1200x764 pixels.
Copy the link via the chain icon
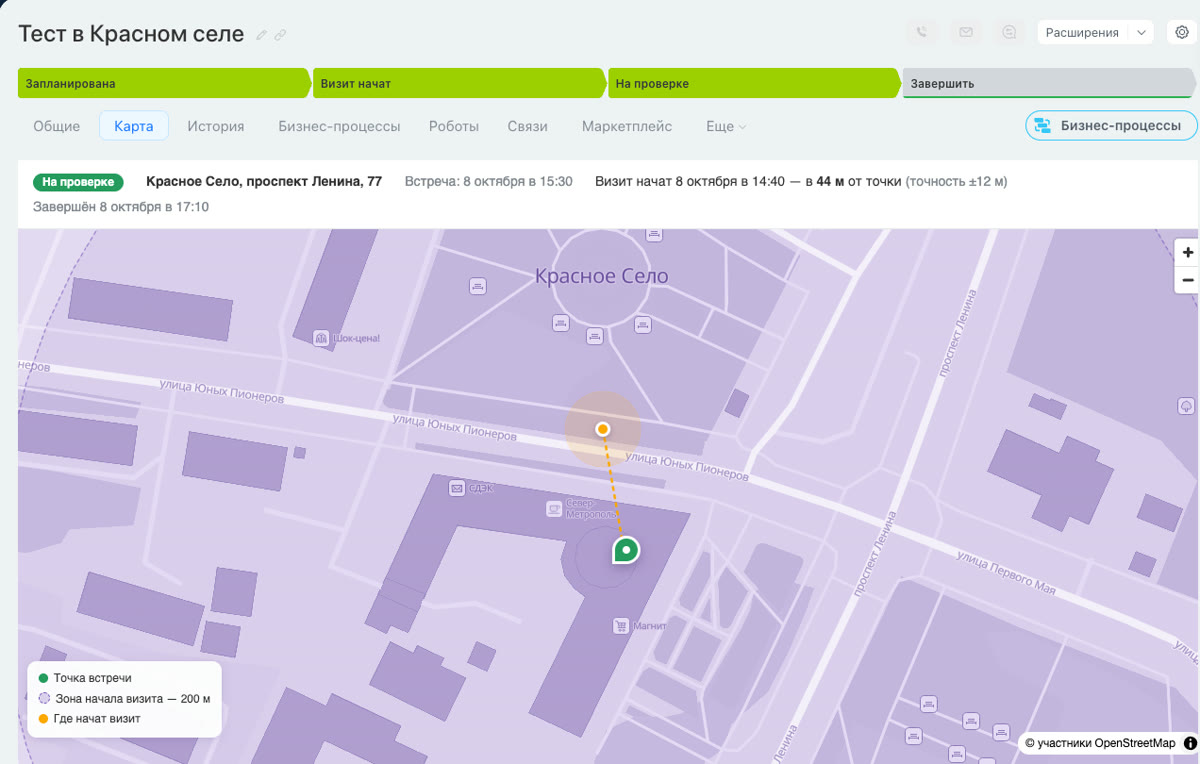281,35
